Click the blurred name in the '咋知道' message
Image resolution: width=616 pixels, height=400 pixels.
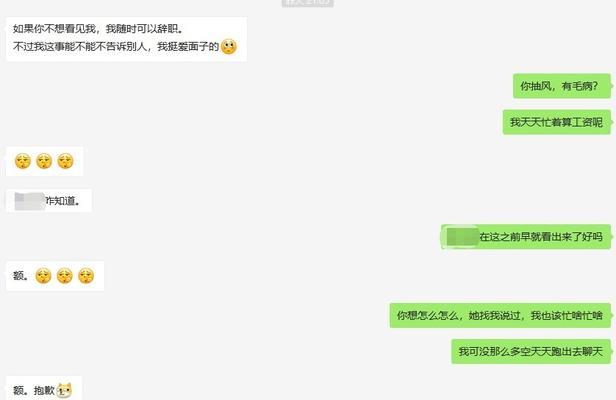click(x=30, y=201)
